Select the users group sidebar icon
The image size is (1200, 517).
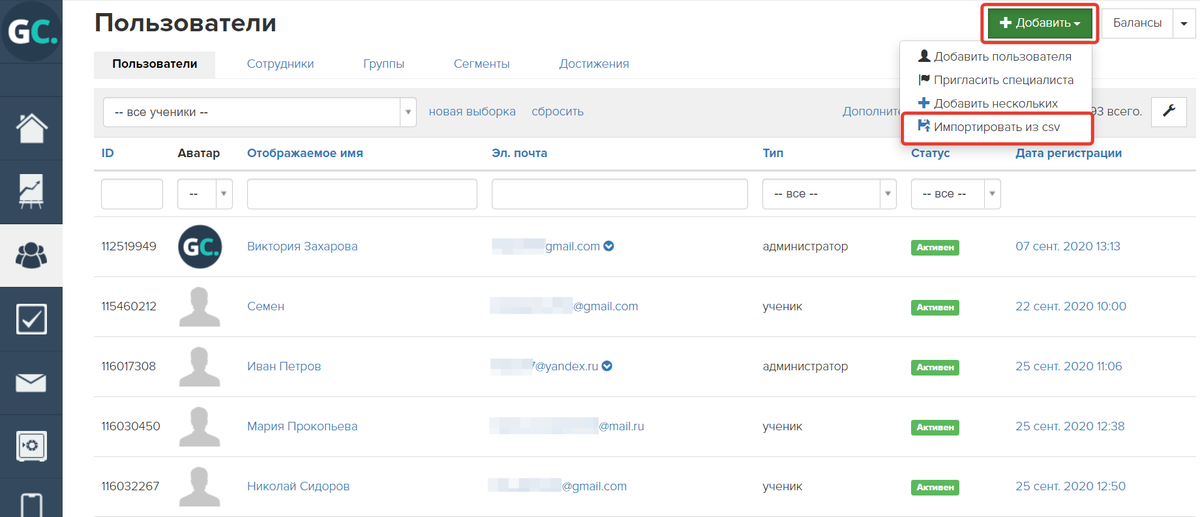pyautogui.click(x=31, y=256)
